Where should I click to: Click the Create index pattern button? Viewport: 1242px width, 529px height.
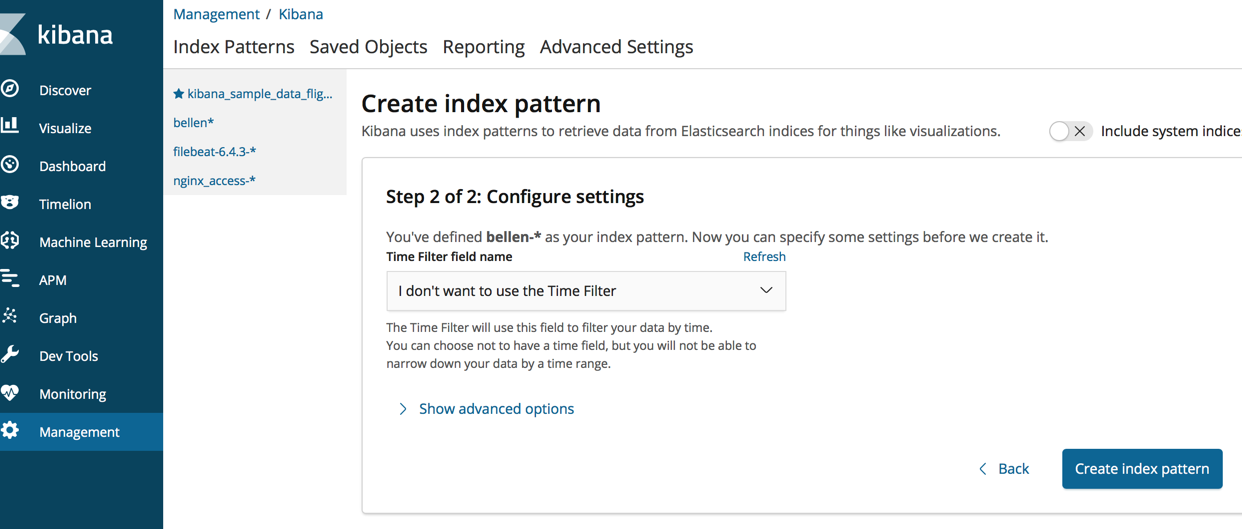(x=1142, y=469)
